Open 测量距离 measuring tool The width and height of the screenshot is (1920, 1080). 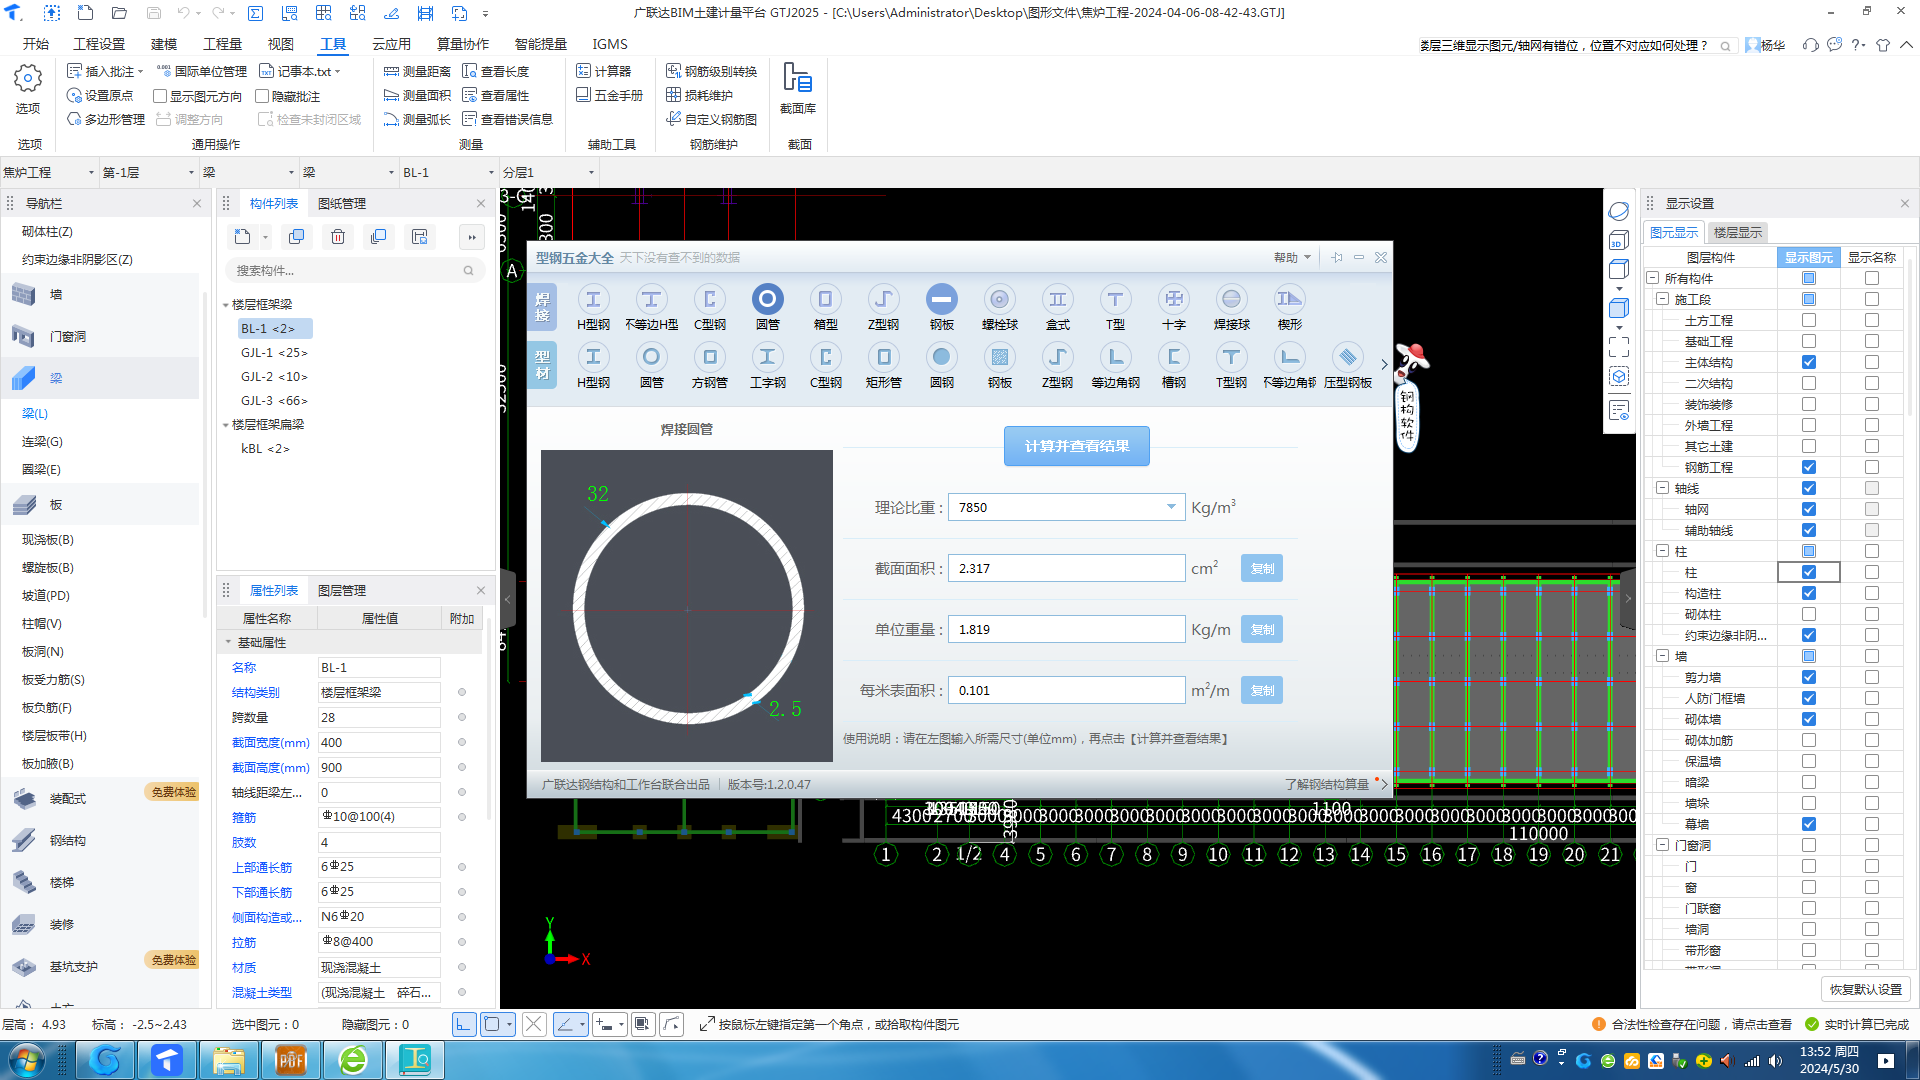417,71
